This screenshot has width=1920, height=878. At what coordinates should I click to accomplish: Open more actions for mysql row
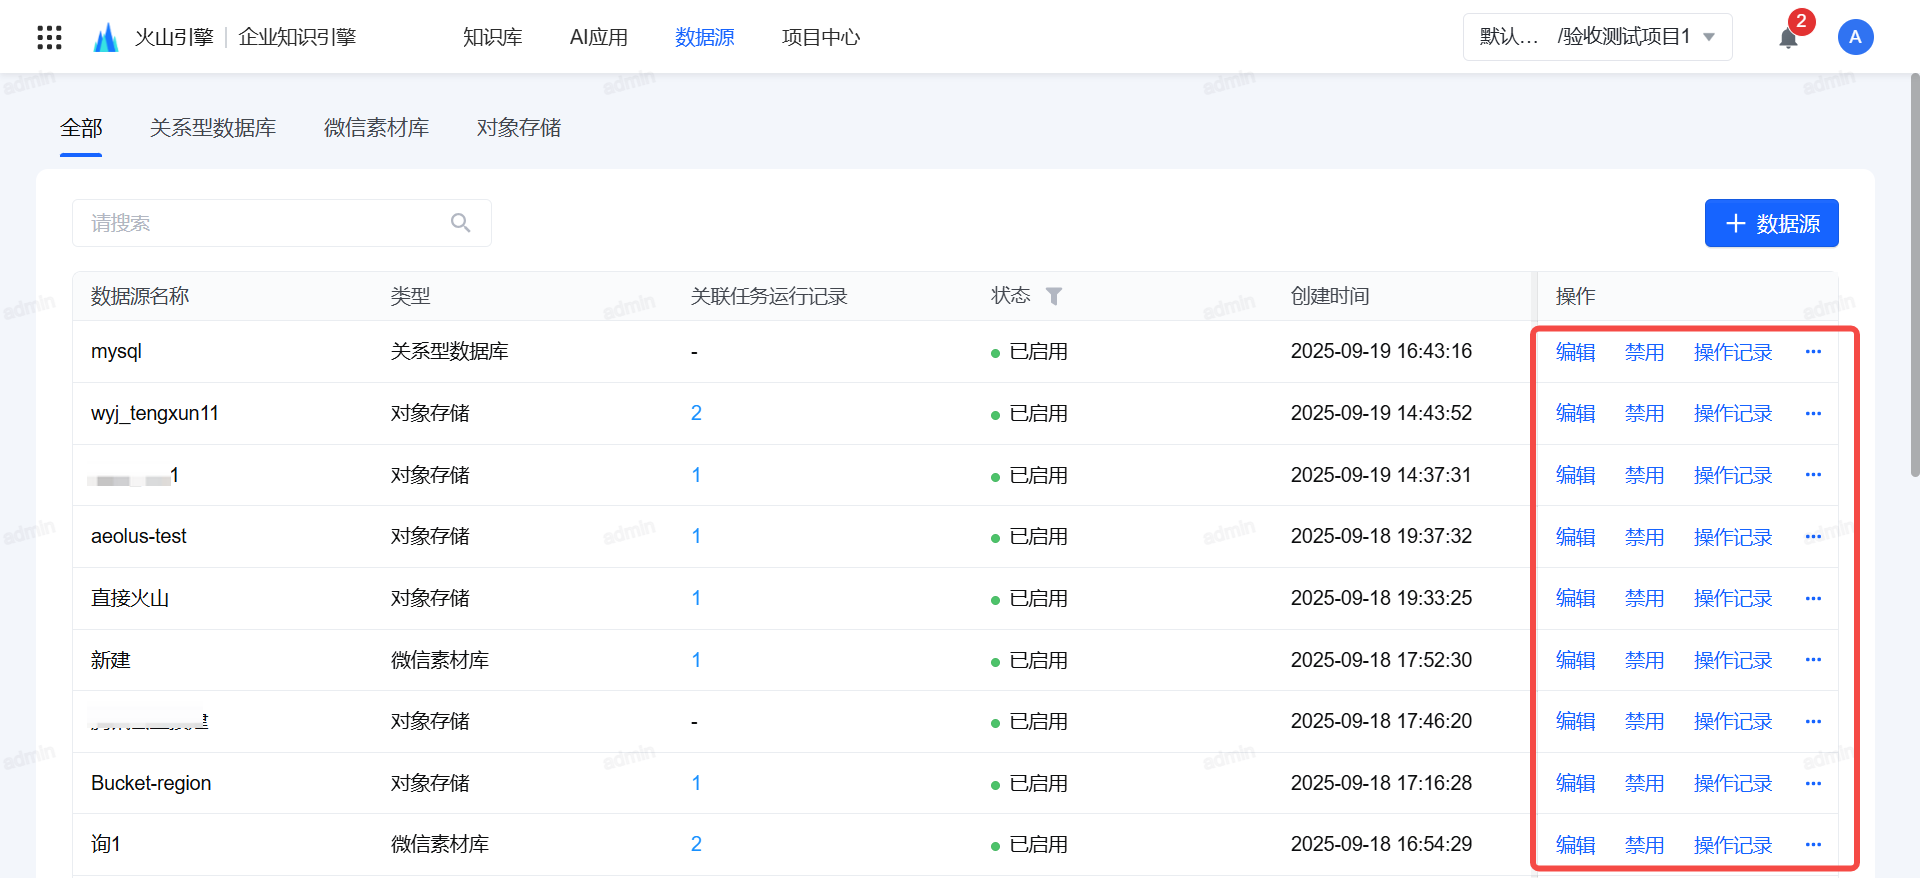pyautogui.click(x=1813, y=352)
